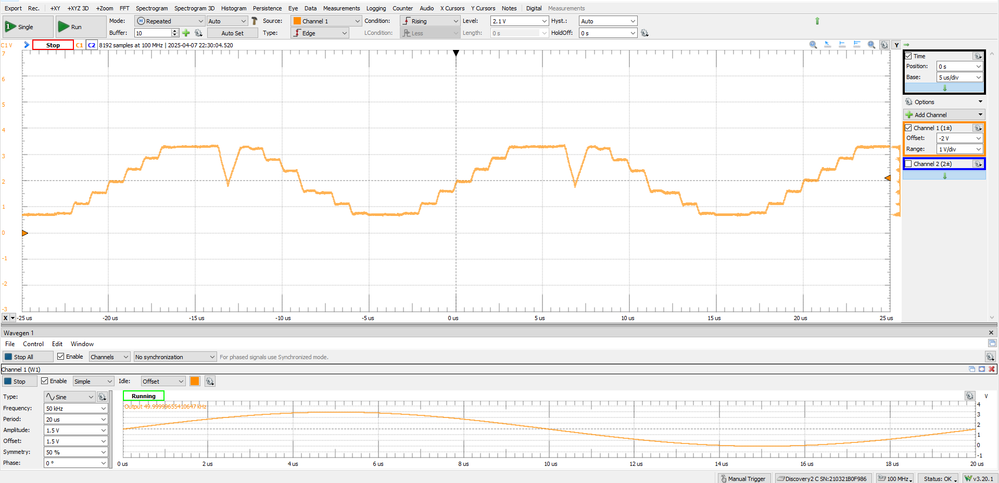999x483 pixels.
Task: Click inside the Buffer value field
Action: [155, 32]
